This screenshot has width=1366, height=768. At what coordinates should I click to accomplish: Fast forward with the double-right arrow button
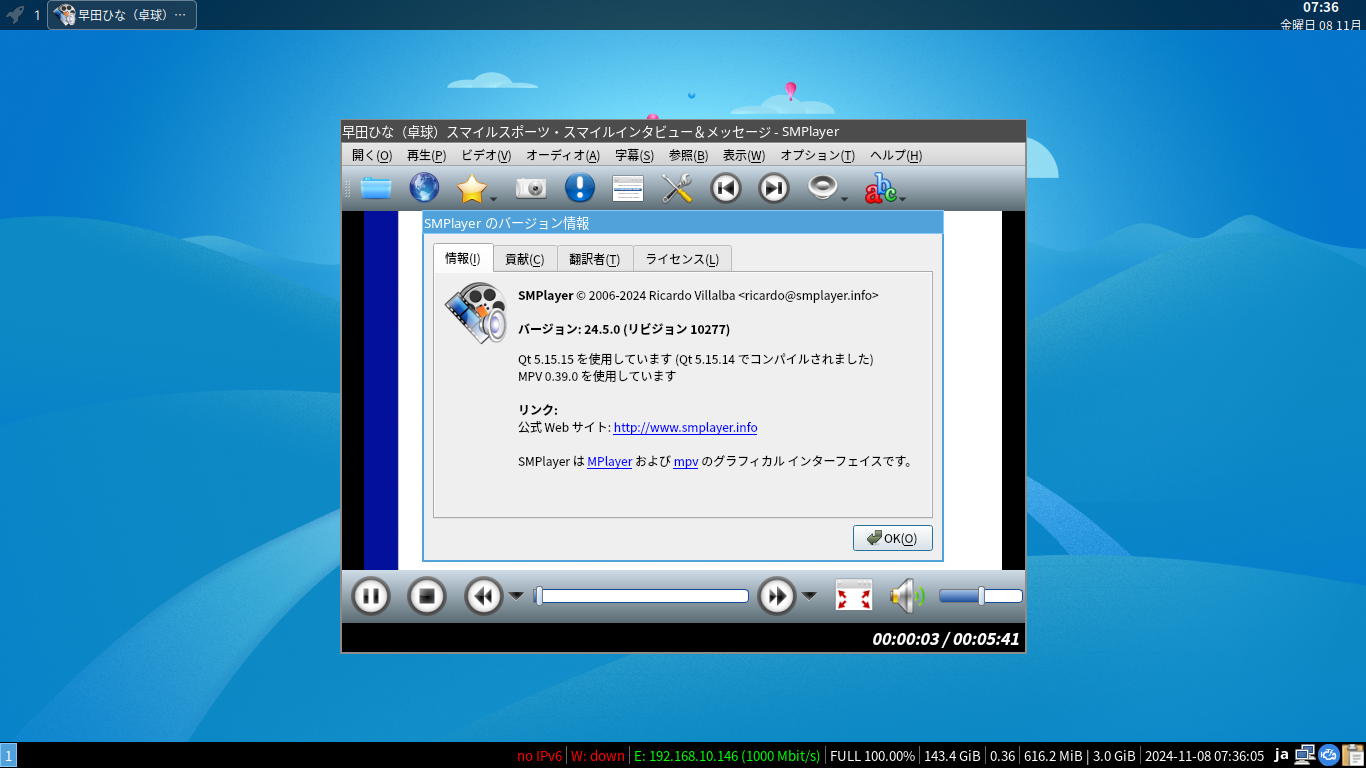pos(777,597)
